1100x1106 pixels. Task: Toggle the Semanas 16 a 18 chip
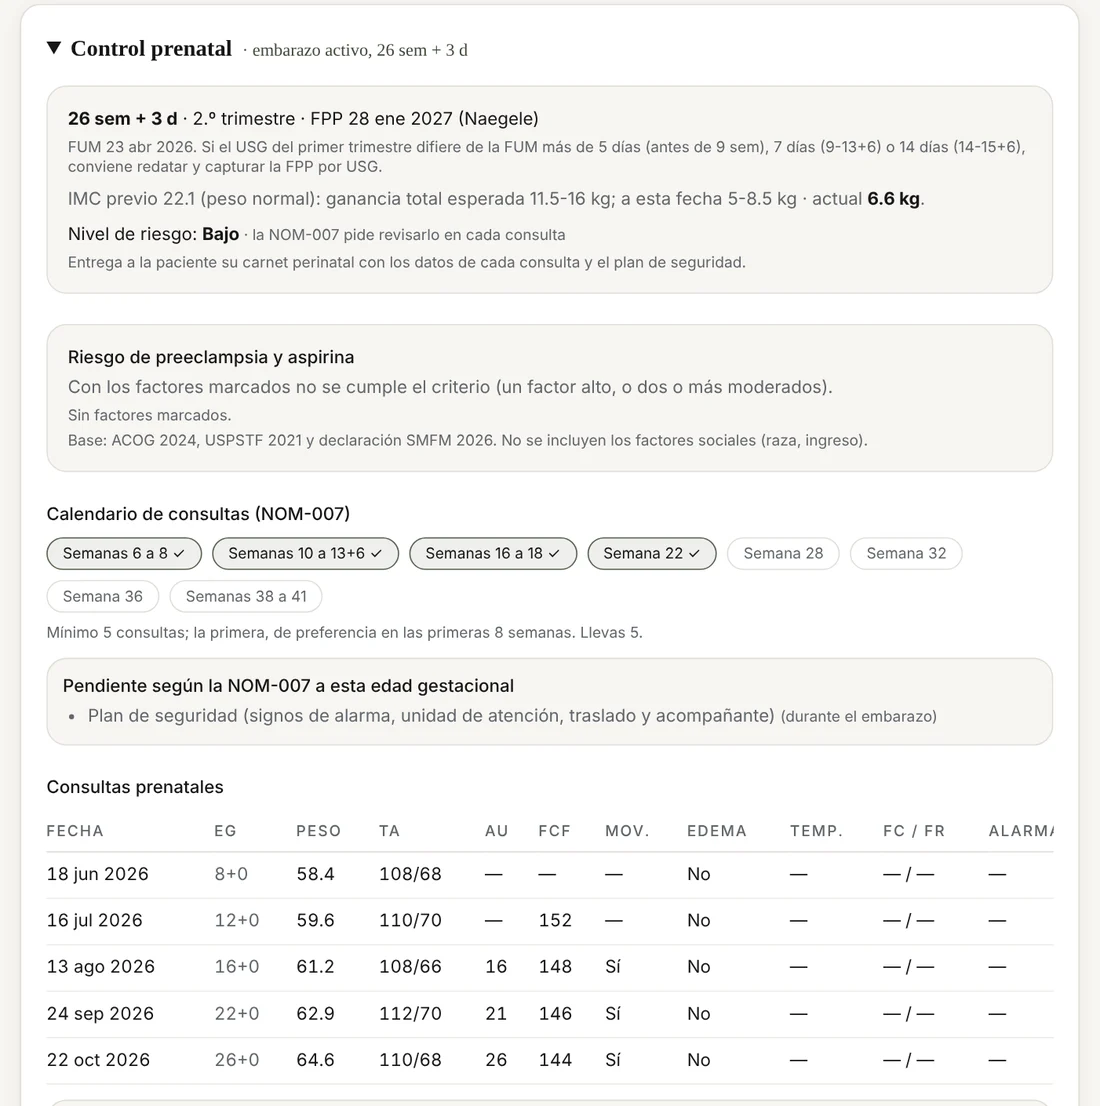click(x=492, y=554)
